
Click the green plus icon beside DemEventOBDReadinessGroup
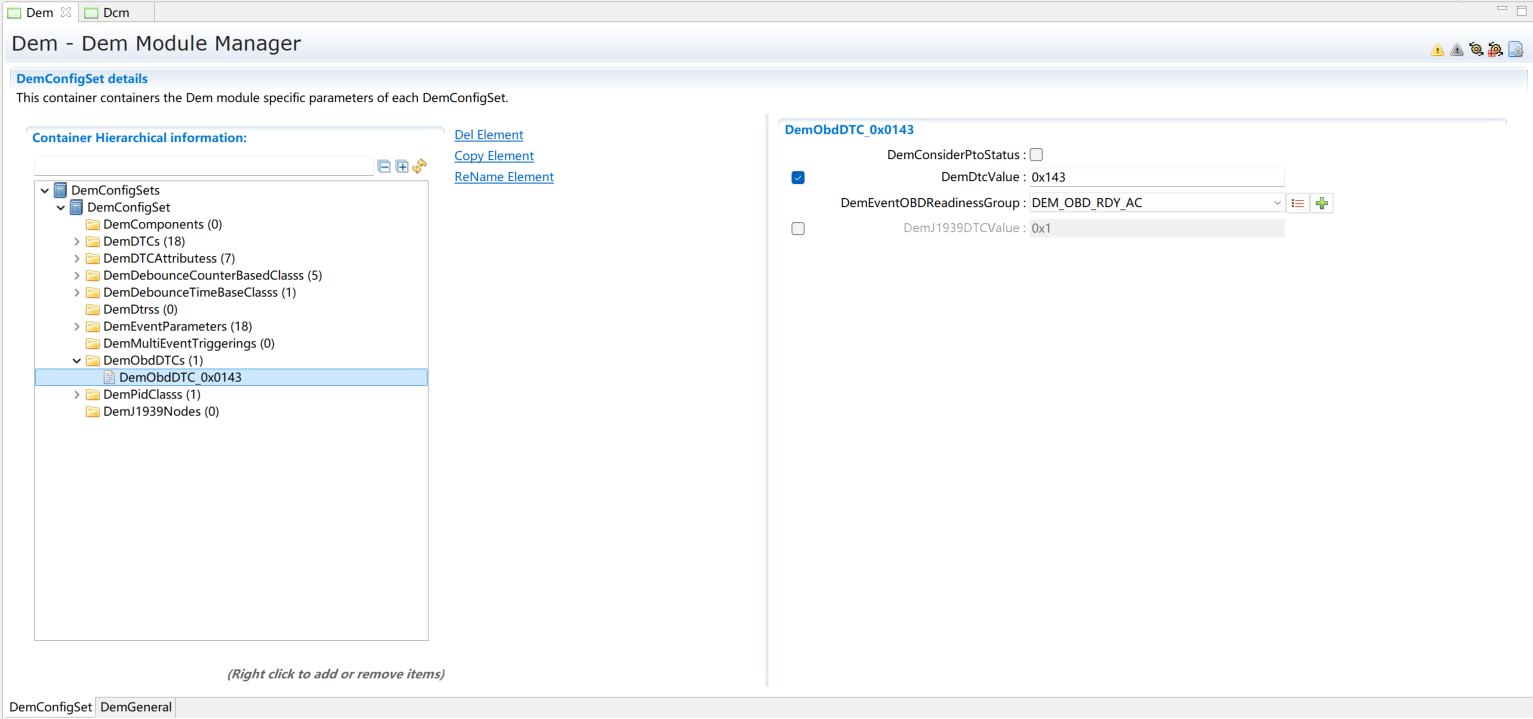coord(1322,203)
